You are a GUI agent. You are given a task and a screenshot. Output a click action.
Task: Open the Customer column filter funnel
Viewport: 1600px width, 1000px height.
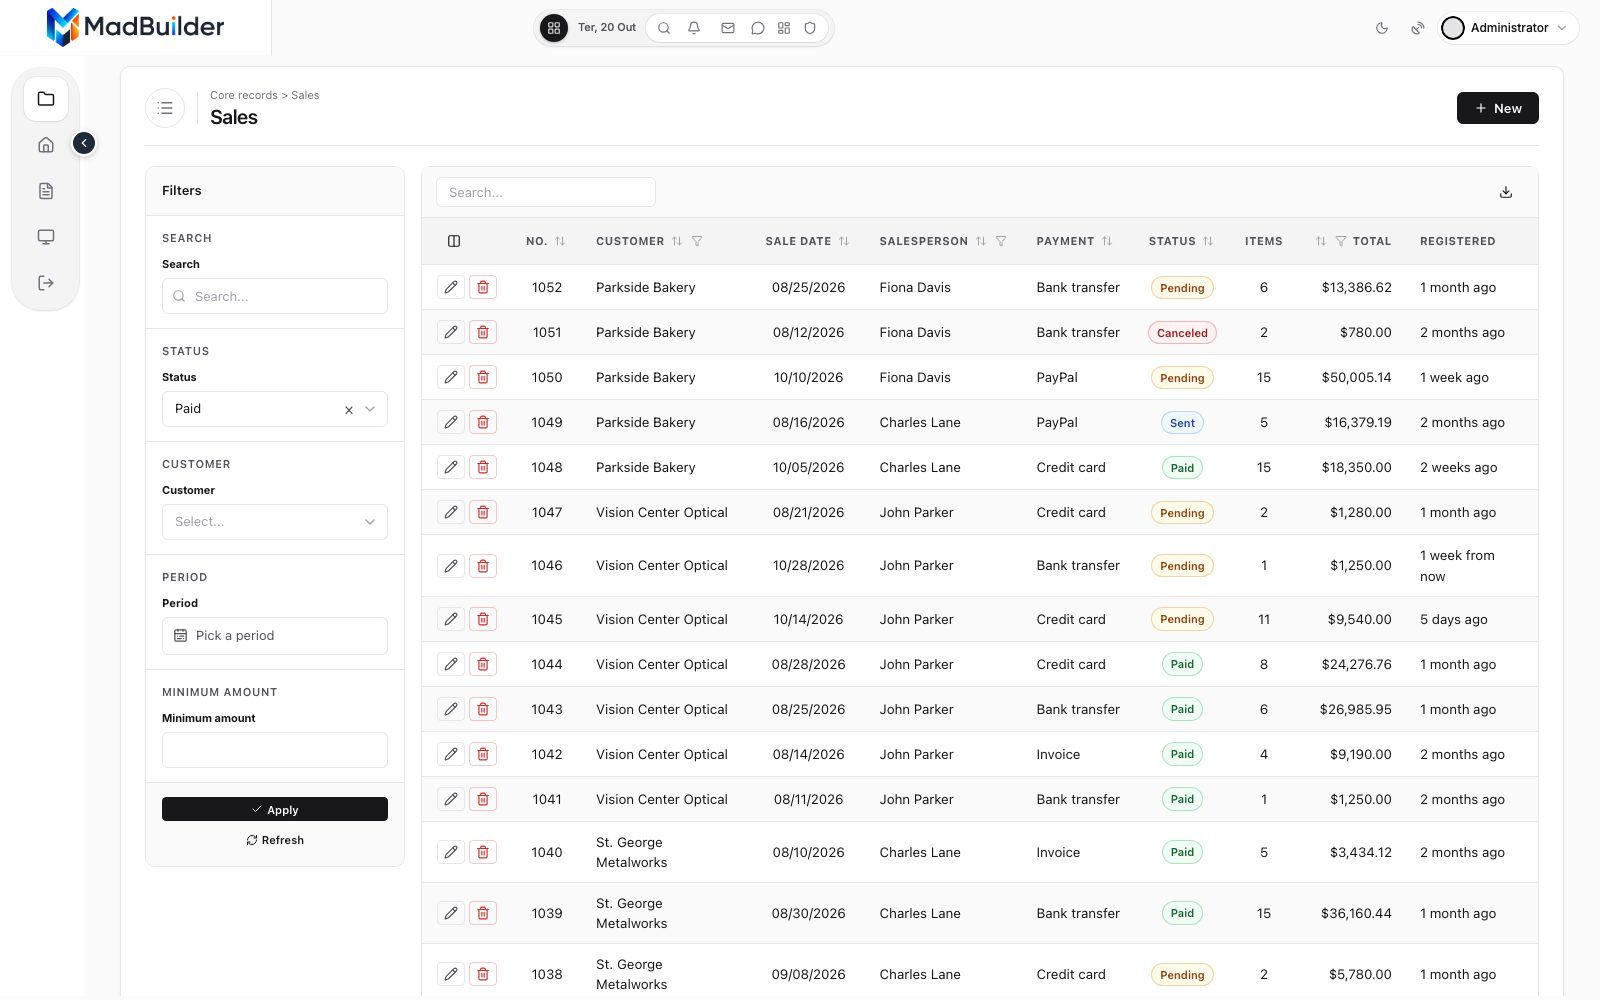(x=697, y=241)
